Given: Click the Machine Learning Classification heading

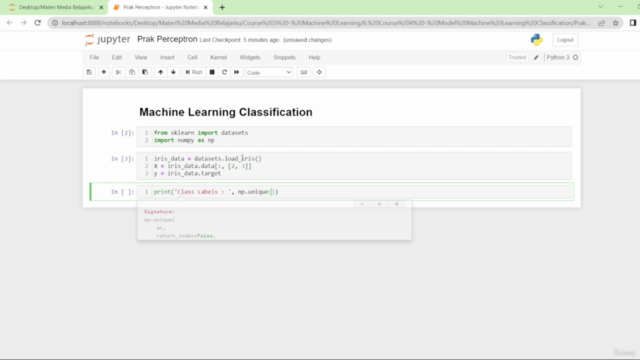Looking at the screenshot, I should [x=226, y=112].
